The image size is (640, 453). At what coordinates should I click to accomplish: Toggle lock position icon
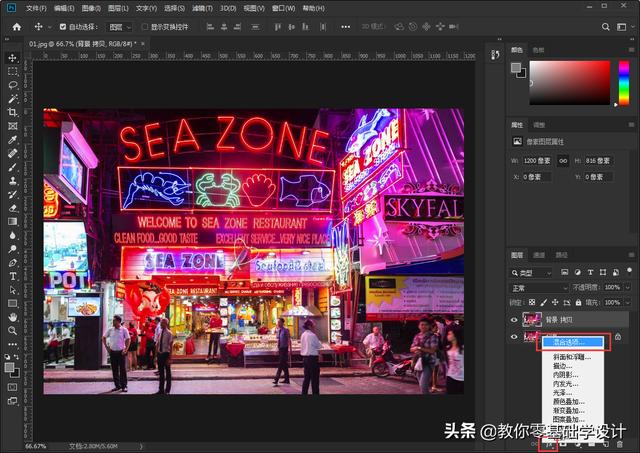click(x=555, y=302)
